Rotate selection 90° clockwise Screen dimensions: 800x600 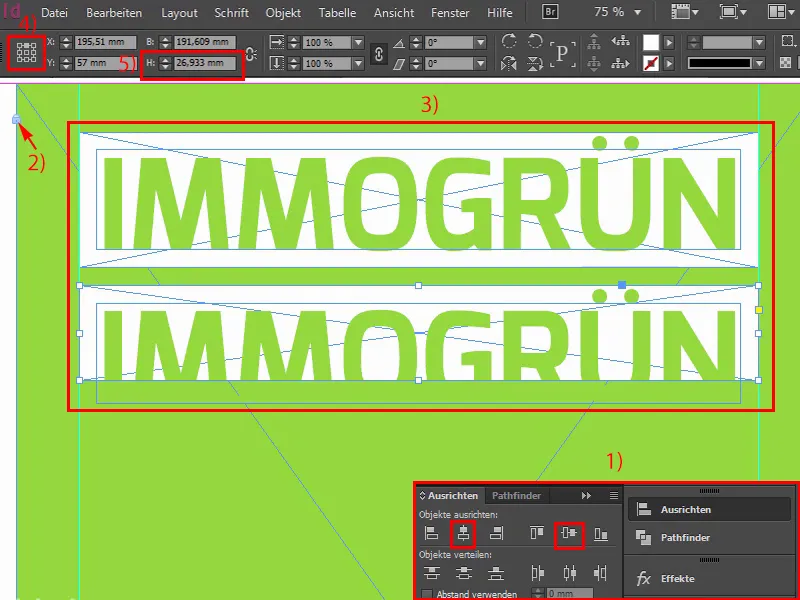click(x=509, y=41)
